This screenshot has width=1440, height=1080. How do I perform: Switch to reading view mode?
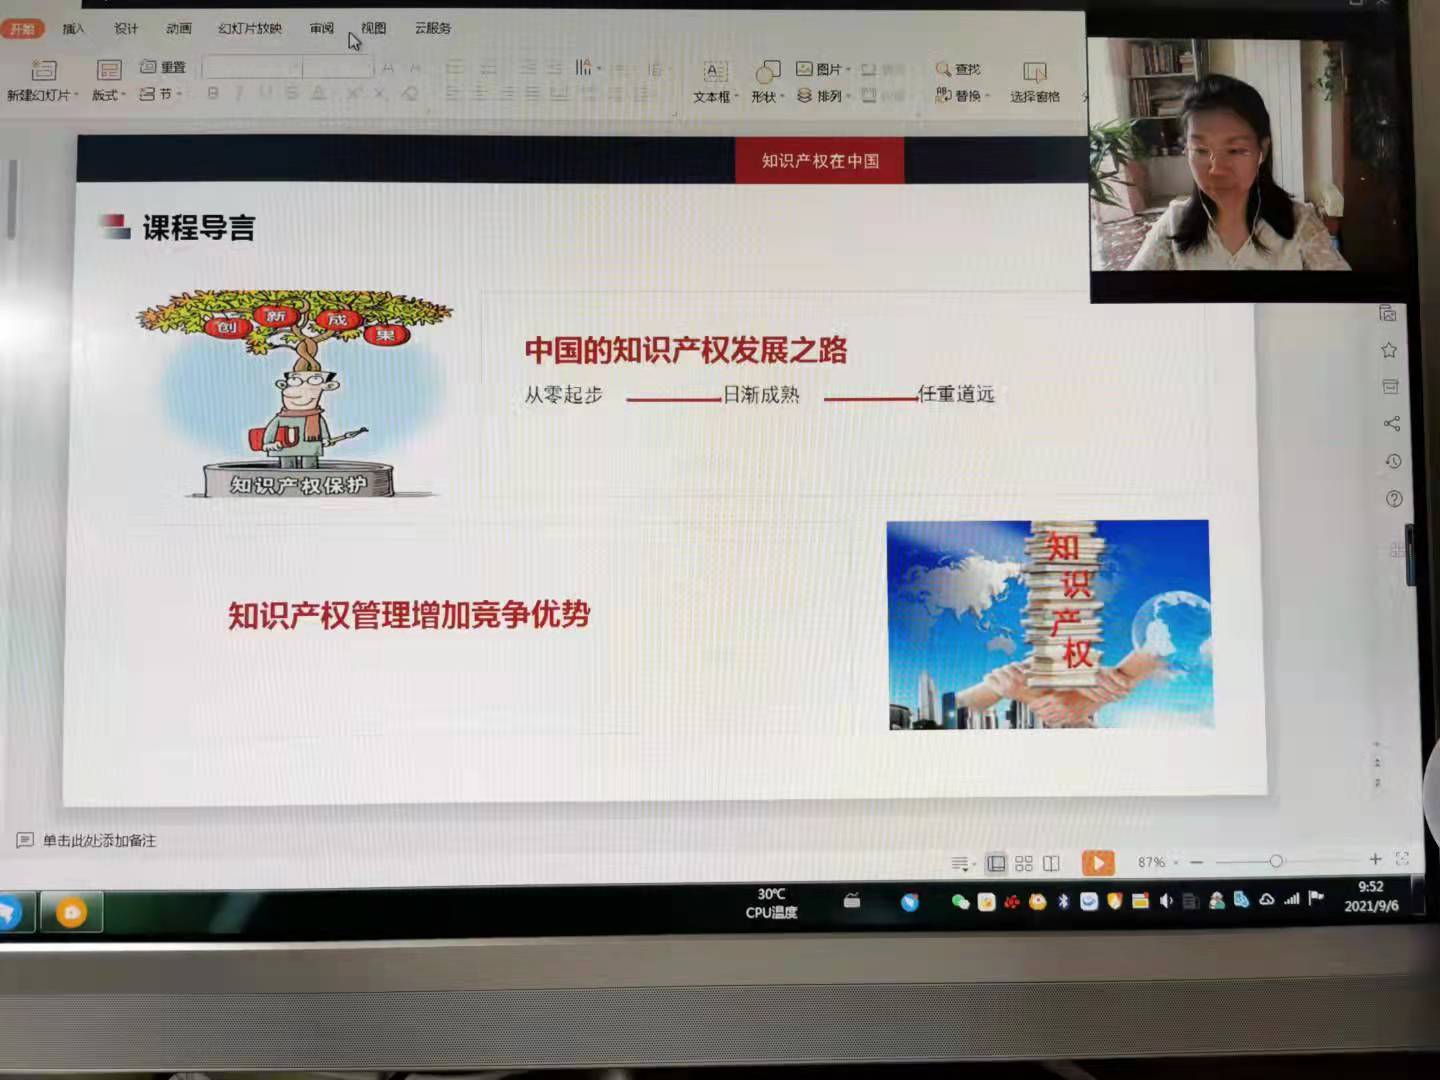pyautogui.click(x=1051, y=863)
